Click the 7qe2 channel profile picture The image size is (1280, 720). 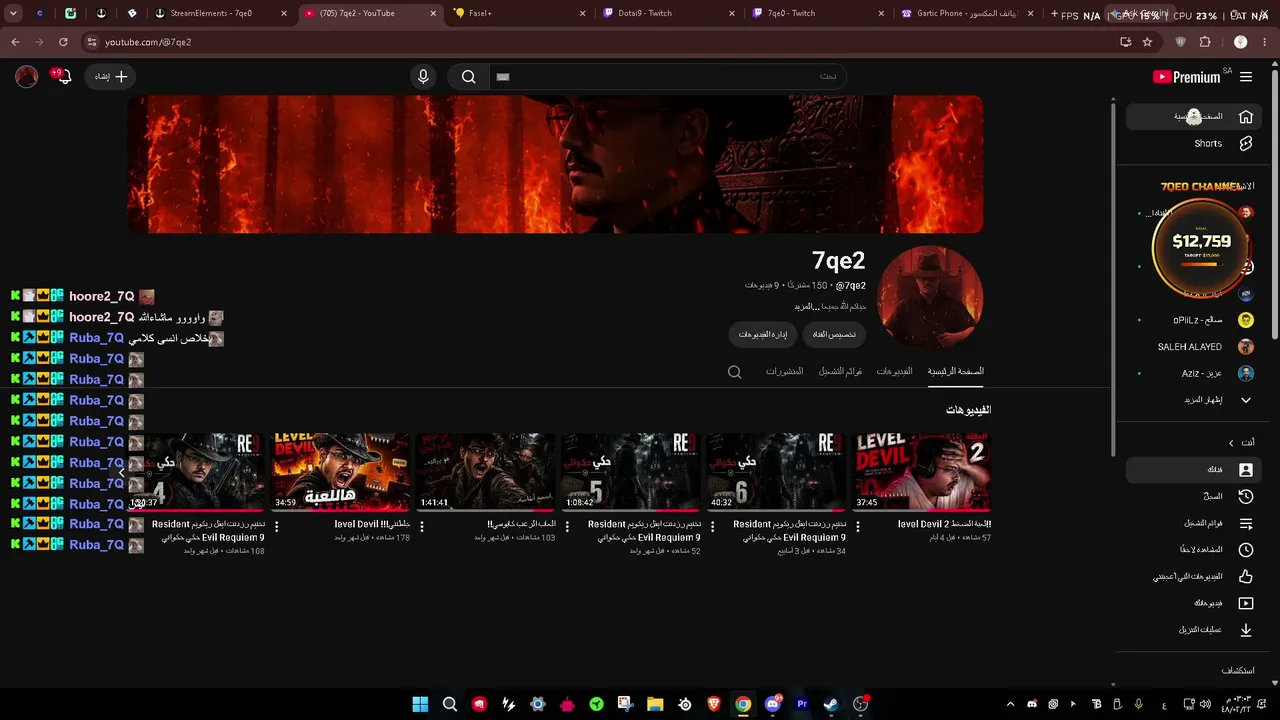click(x=930, y=299)
